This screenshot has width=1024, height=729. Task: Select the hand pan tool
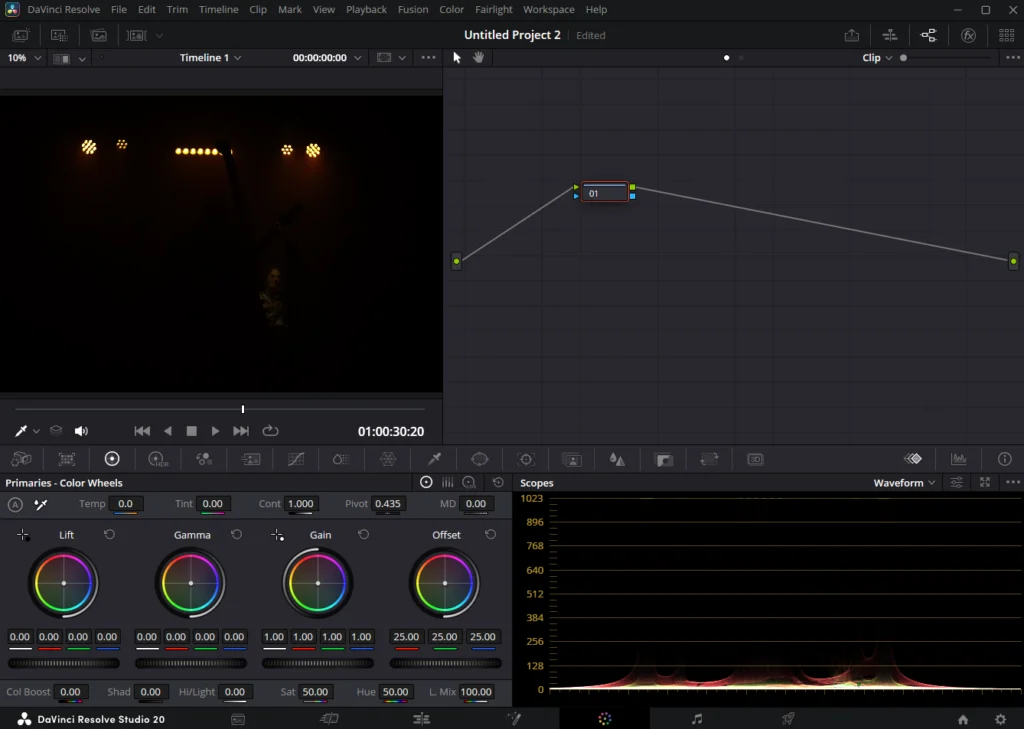[478, 58]
